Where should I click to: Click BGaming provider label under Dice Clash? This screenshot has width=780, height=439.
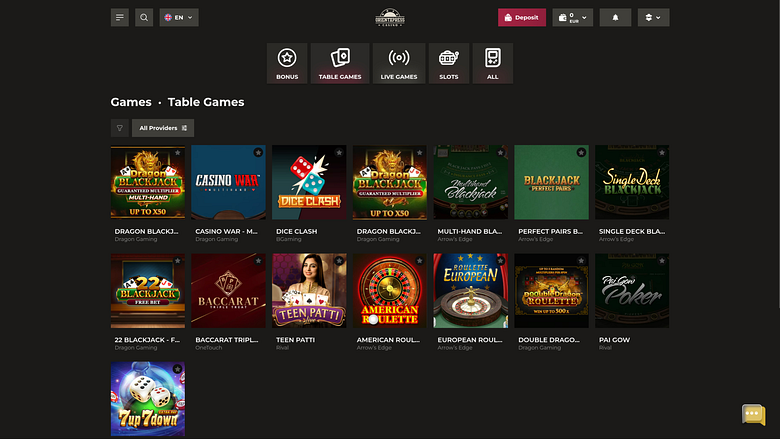tap(289, 239)
